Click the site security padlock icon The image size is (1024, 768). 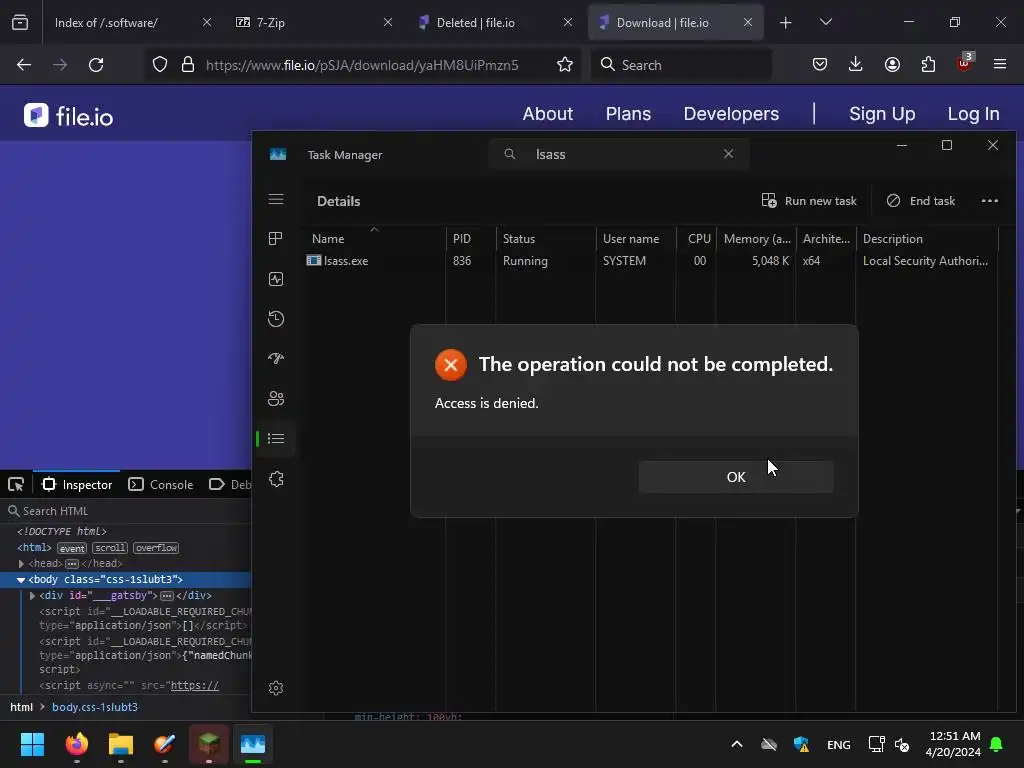pos(188,65)
